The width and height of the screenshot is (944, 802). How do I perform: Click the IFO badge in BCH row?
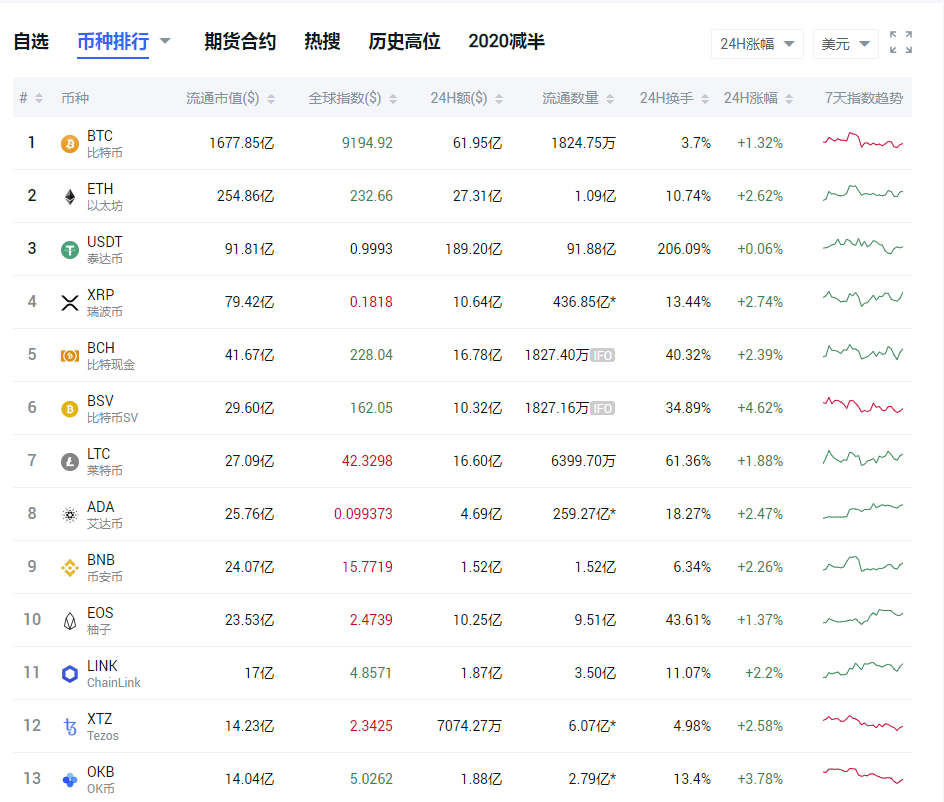coord(603,356)
